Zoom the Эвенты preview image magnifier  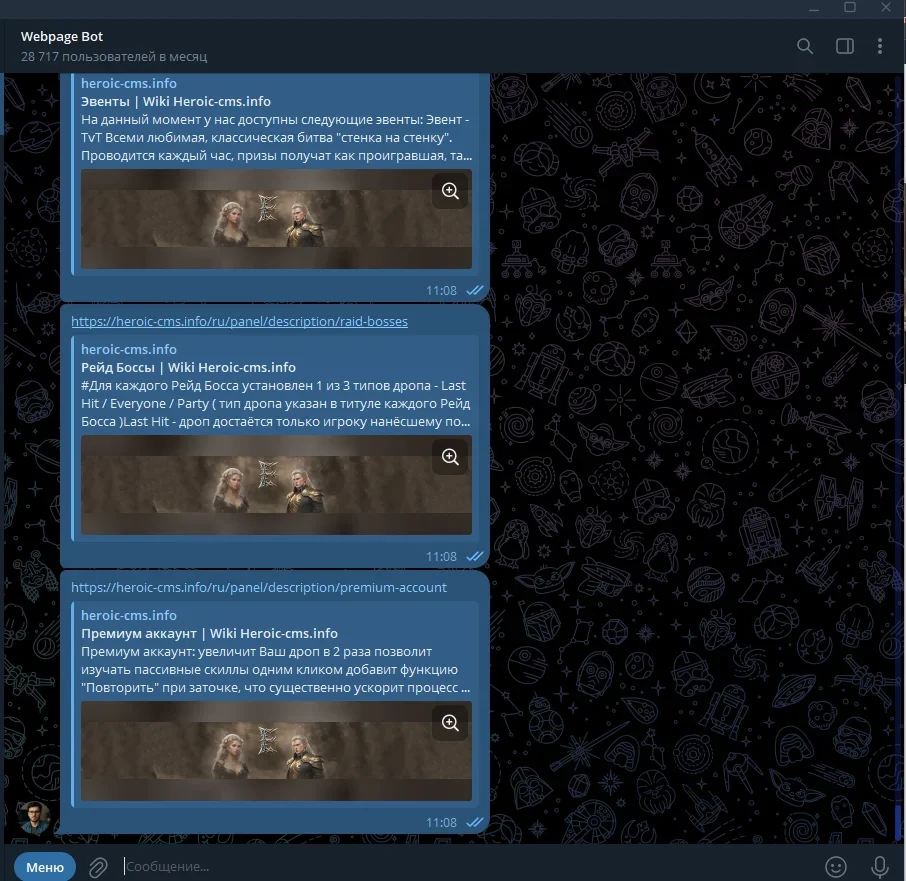coord(450,191)
